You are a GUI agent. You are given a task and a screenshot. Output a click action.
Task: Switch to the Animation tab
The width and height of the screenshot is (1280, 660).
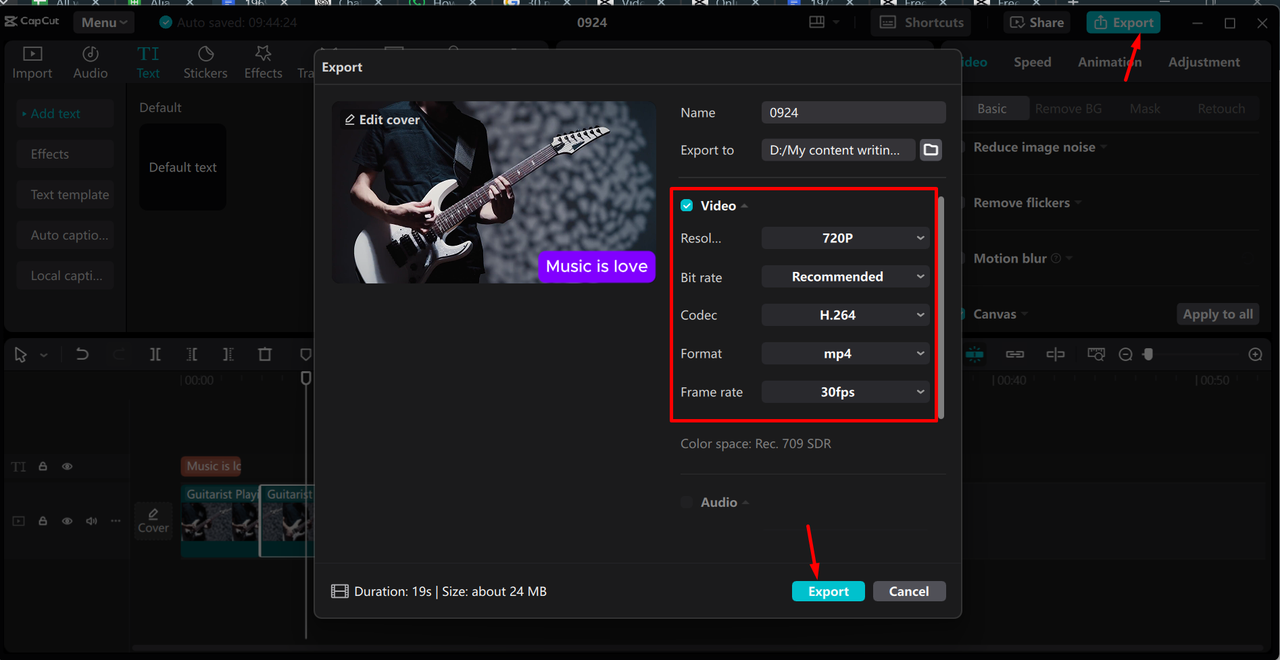pyautogui.click(x=1109, y=62)
